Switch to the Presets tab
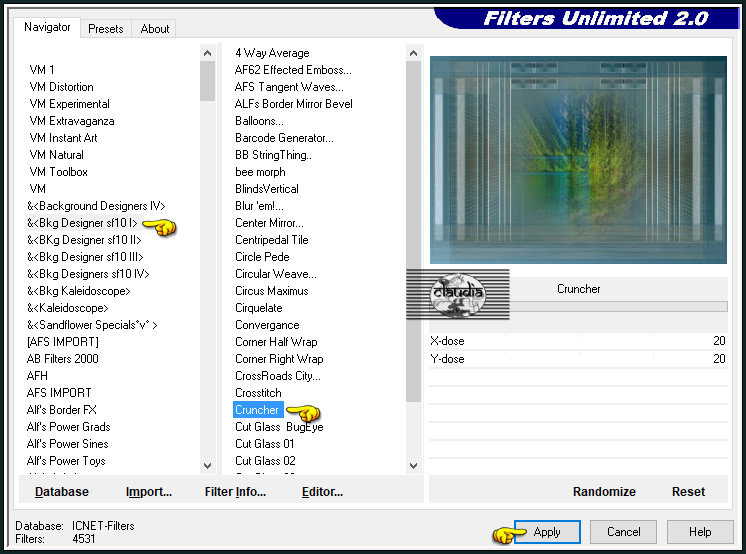The height and width of the screenshot is (554, 746). (106, 29)
